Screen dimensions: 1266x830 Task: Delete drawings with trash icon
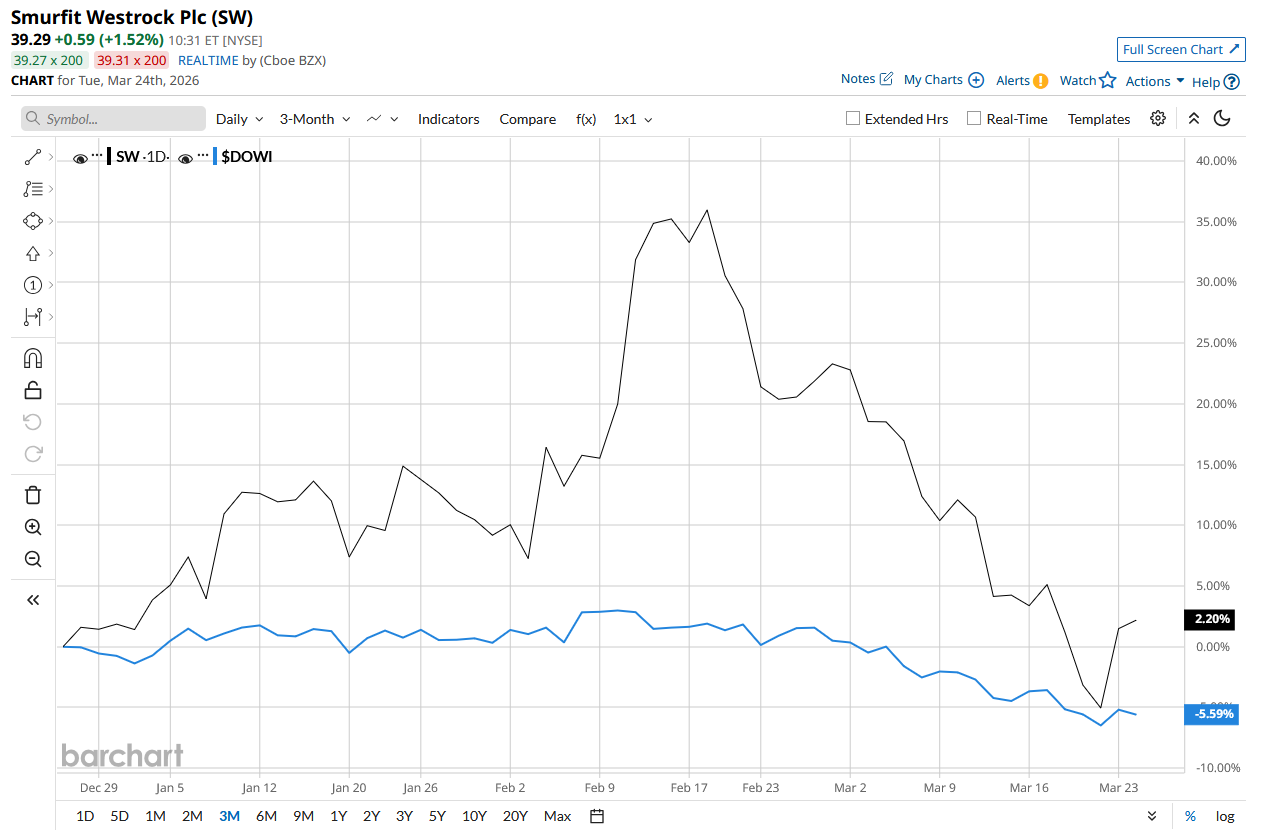pos(32,495)
